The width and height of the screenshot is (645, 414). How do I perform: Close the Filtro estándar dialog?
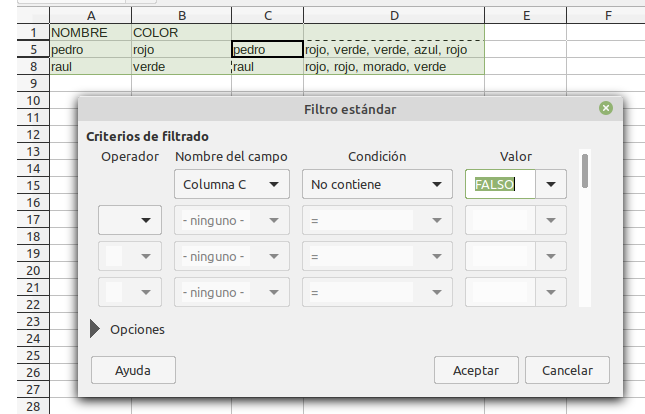pyautogui.click(x=605, y=108)
